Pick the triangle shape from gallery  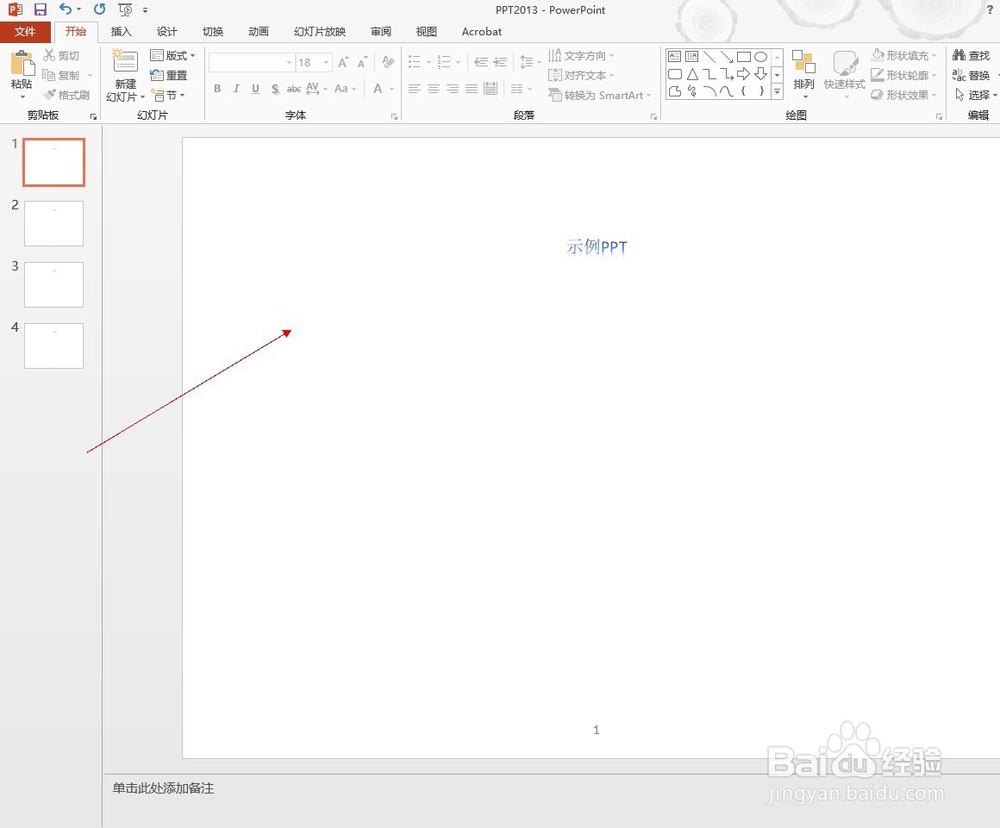coord(692,74)
